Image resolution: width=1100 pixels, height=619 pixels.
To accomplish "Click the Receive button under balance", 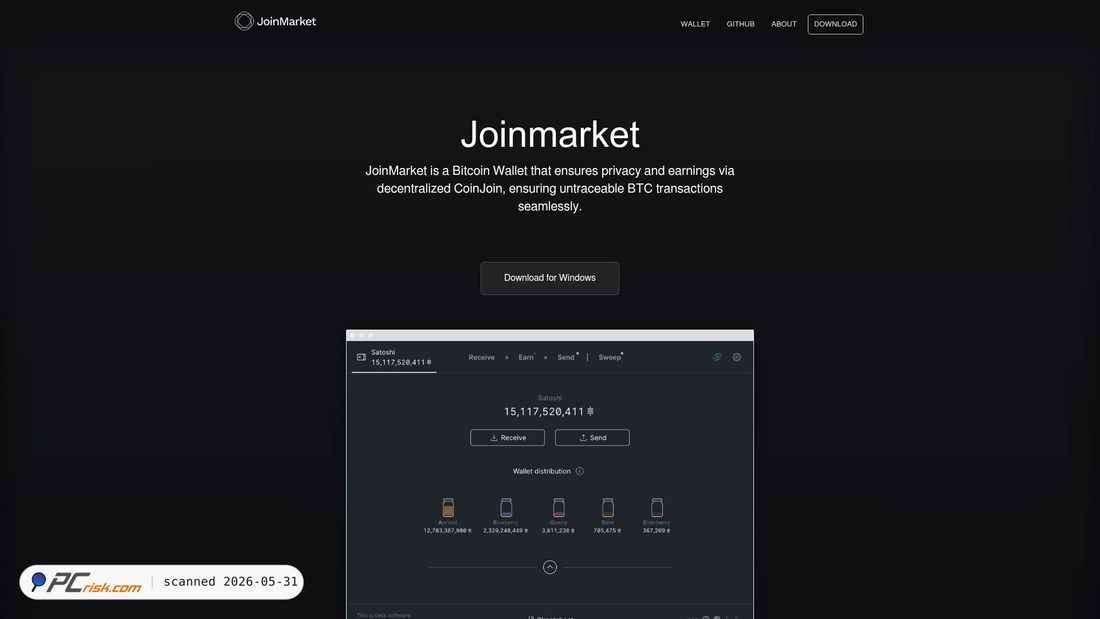I will pos(507,437).
